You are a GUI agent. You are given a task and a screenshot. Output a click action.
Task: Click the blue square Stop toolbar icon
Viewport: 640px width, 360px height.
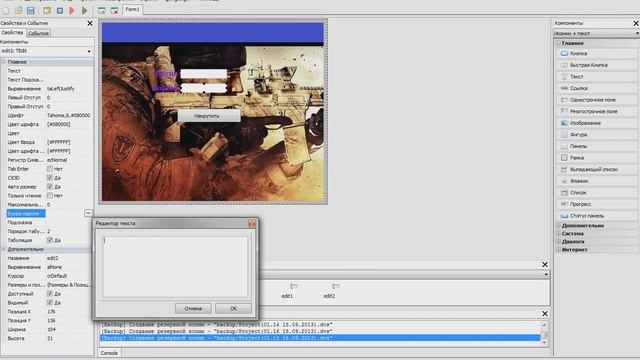coord(60,10)
